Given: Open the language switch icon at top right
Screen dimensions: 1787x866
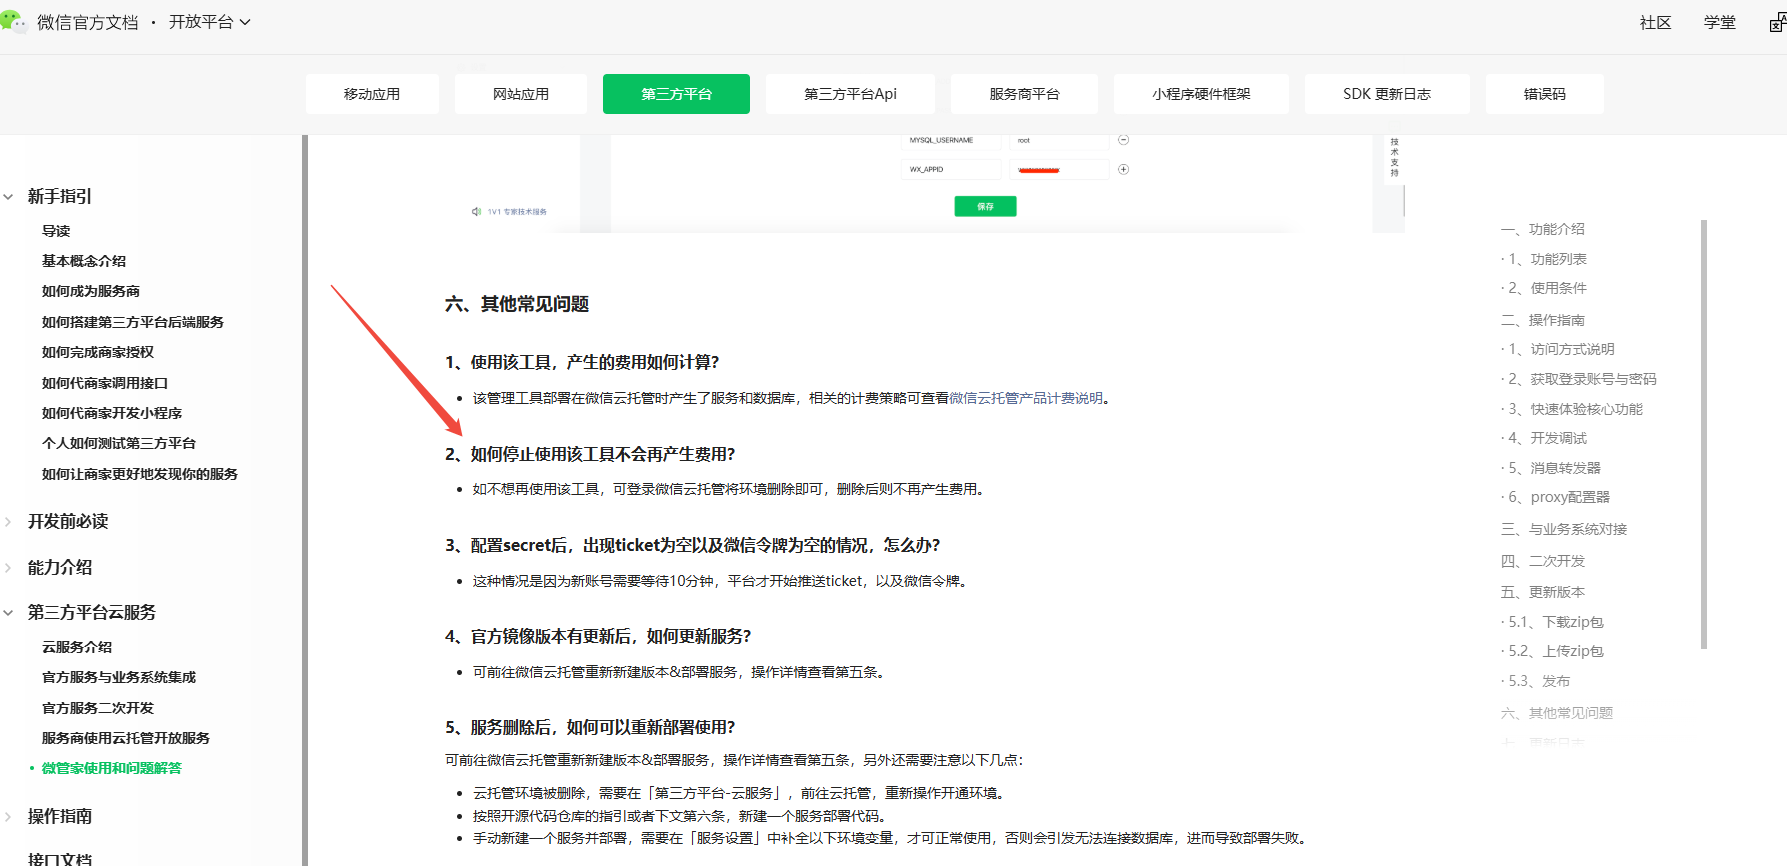Looking at the screenshot, I should [1778, 22].
